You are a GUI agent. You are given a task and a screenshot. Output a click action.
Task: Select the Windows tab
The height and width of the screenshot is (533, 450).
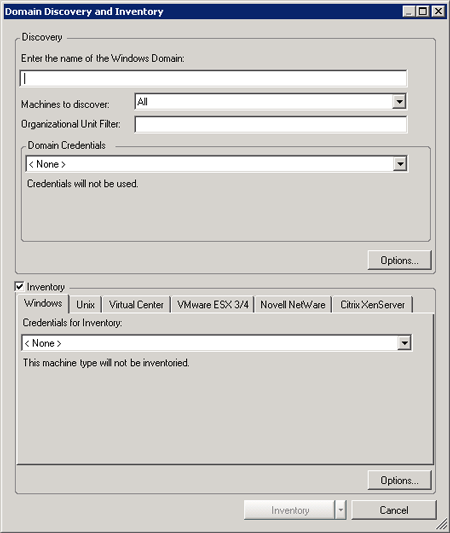point(43,303)
